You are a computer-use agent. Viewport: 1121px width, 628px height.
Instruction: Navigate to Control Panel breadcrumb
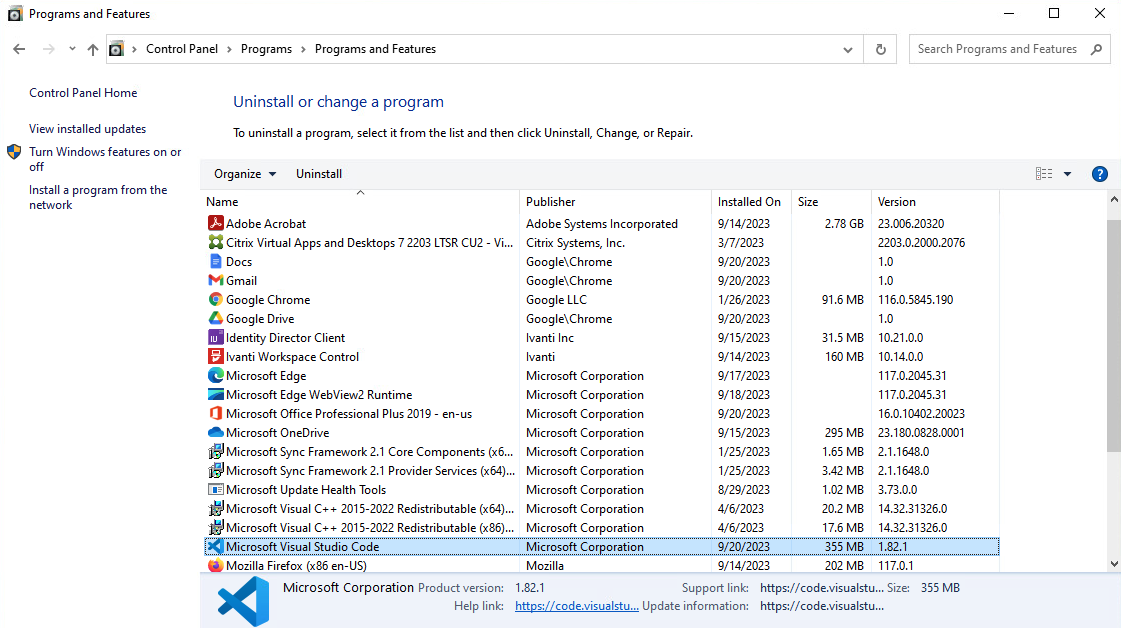click(x=182, y=49)
